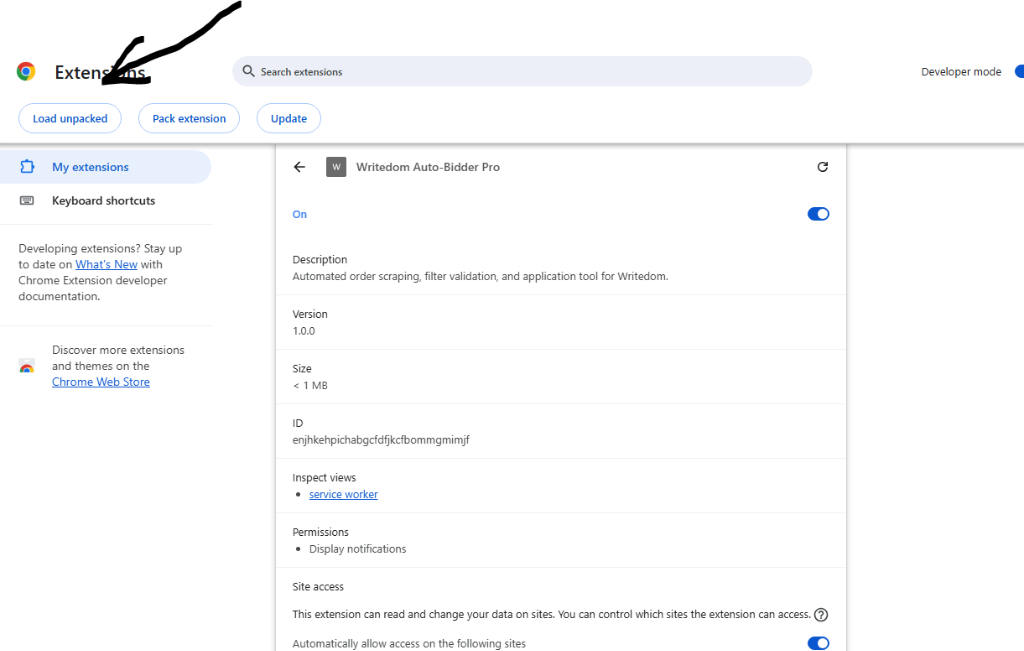Click the Automated order scraping description text
Image resolution: width=1024 pixels, height=651 pixels.
tap(480, 276)
